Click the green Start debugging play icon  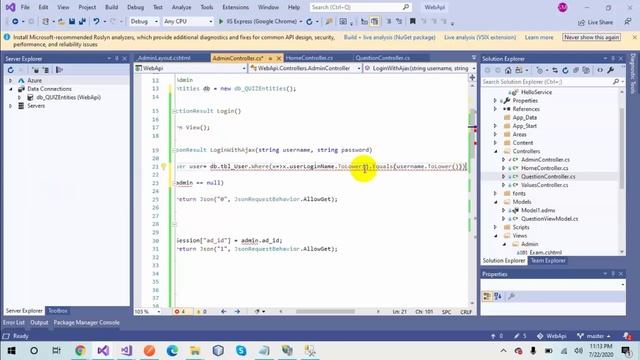point(221,22)
